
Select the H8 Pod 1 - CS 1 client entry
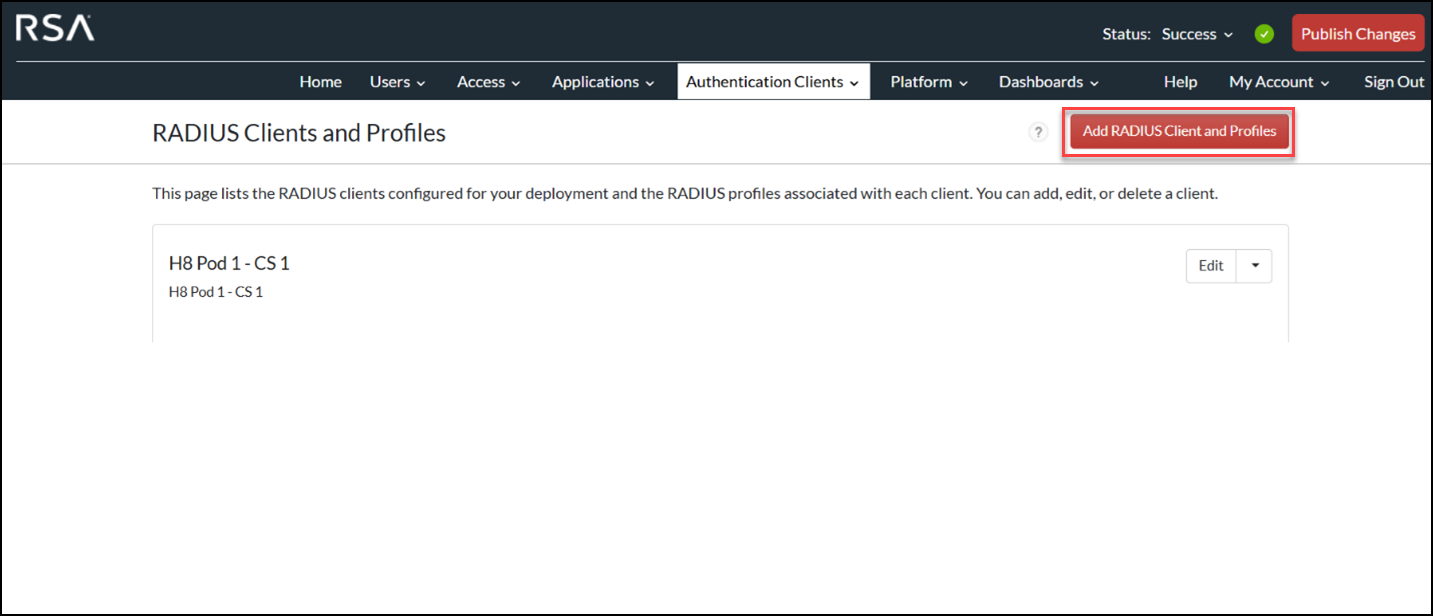pyautogui.click(x=229, y=263)
